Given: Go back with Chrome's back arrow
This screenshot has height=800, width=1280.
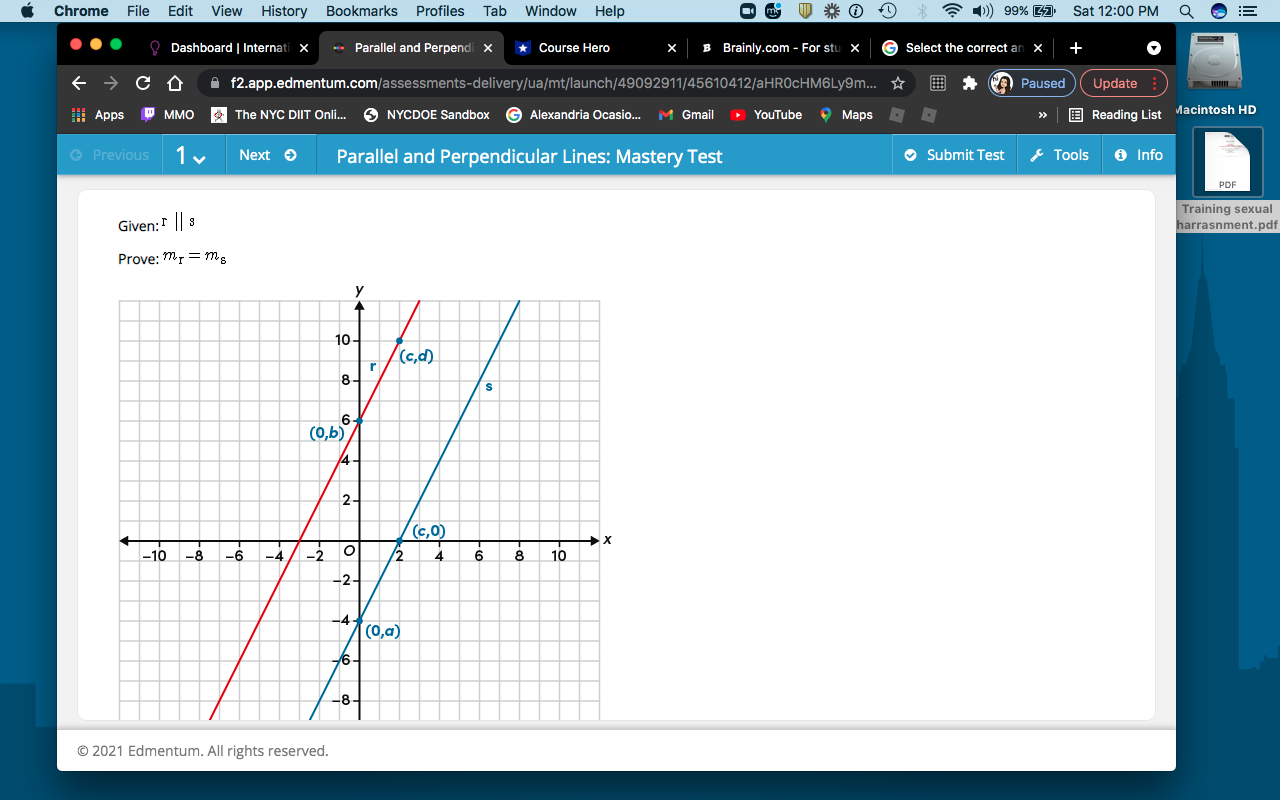Looking at the screenshot, I should point(79,83).
